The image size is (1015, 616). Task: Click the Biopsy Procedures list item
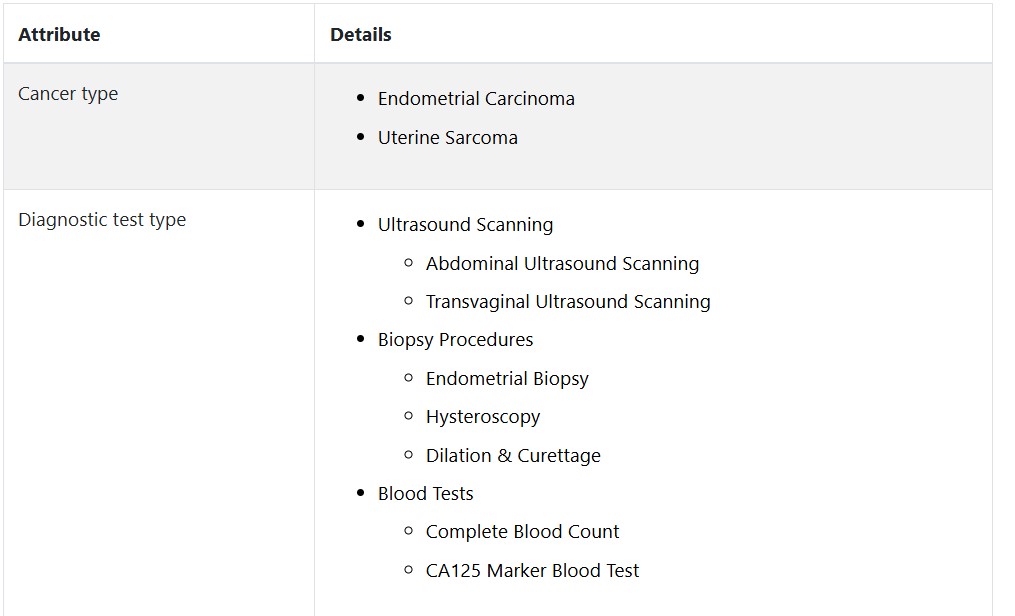pyautogui.click(x=455, y=340)
